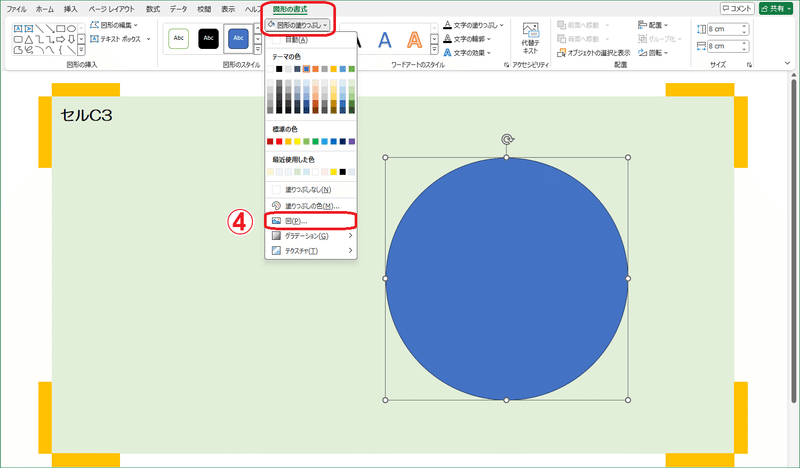Select the rectangle shape tool
800x468 pixels.
61,29
